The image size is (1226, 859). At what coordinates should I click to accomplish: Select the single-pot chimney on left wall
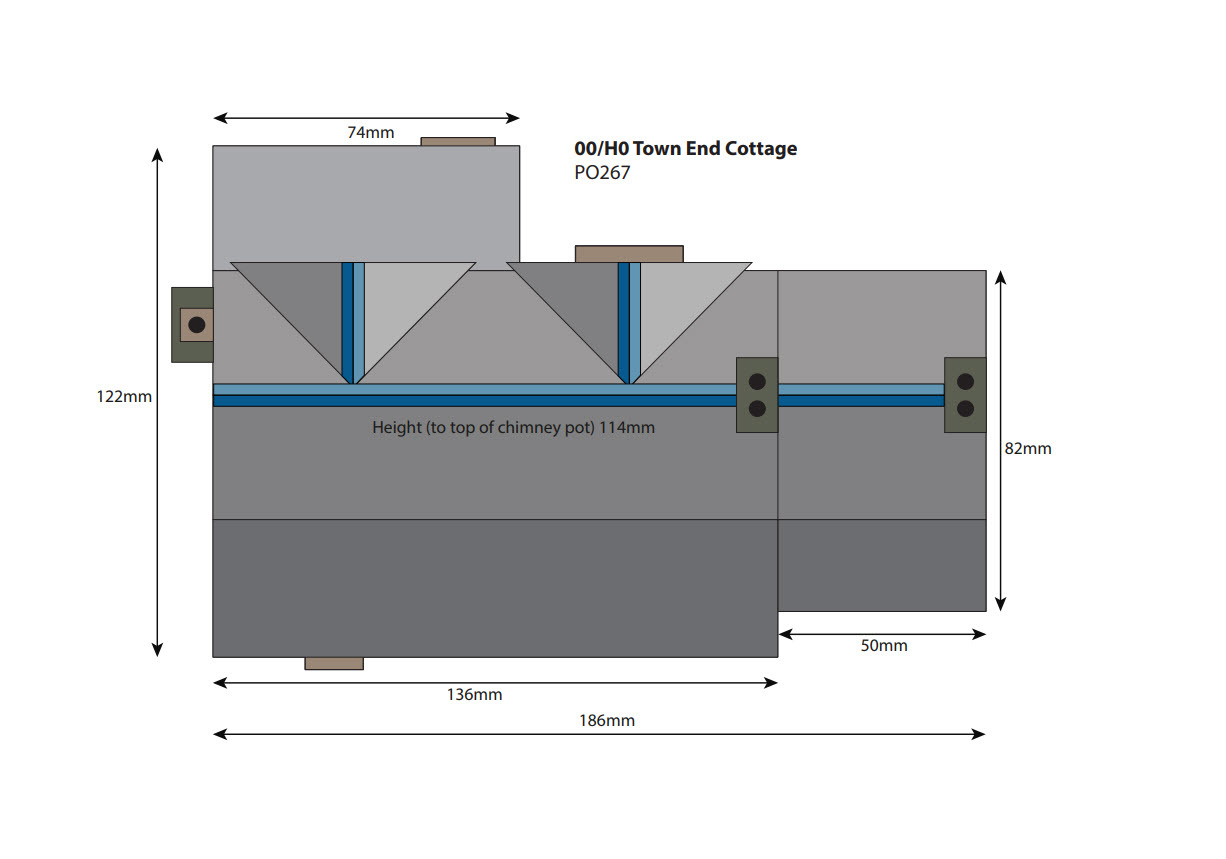click(x=194, y=325)
